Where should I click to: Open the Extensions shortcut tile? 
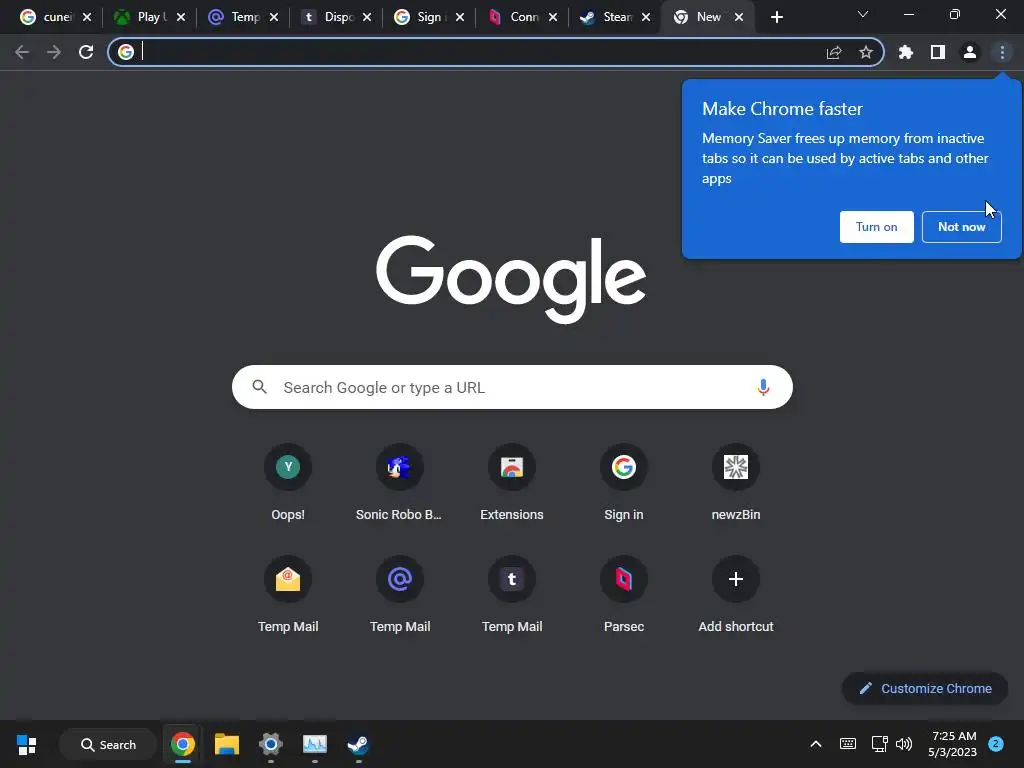tap(512, 483)
